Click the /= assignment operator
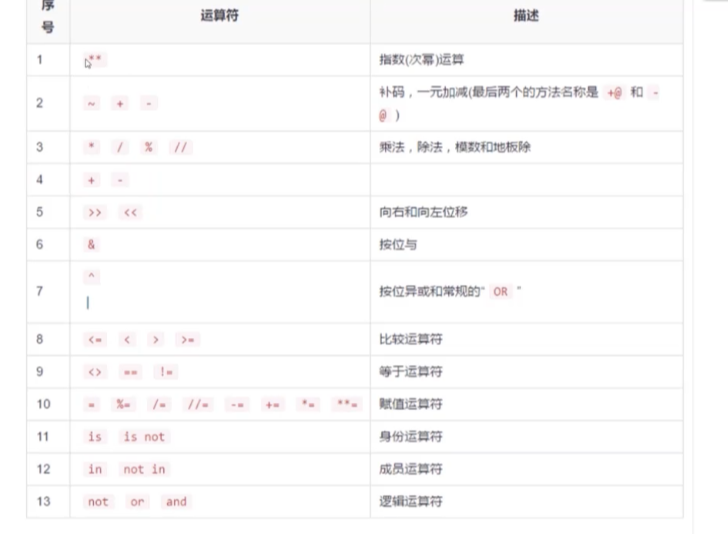728x534 pixels. [x=159, y=405]
